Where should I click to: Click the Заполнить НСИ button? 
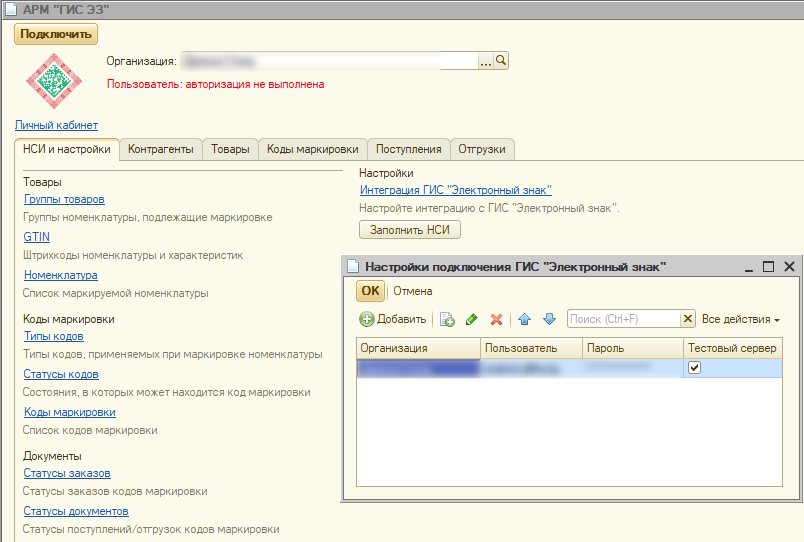[x=410, y=229]
